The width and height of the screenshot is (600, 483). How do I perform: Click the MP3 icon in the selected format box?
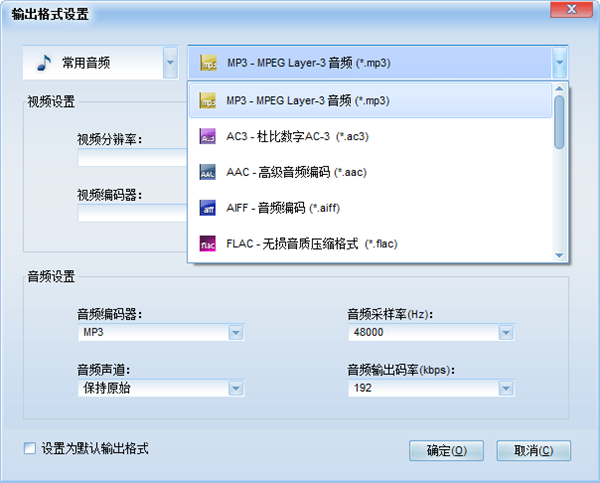[x=208, y=63]
